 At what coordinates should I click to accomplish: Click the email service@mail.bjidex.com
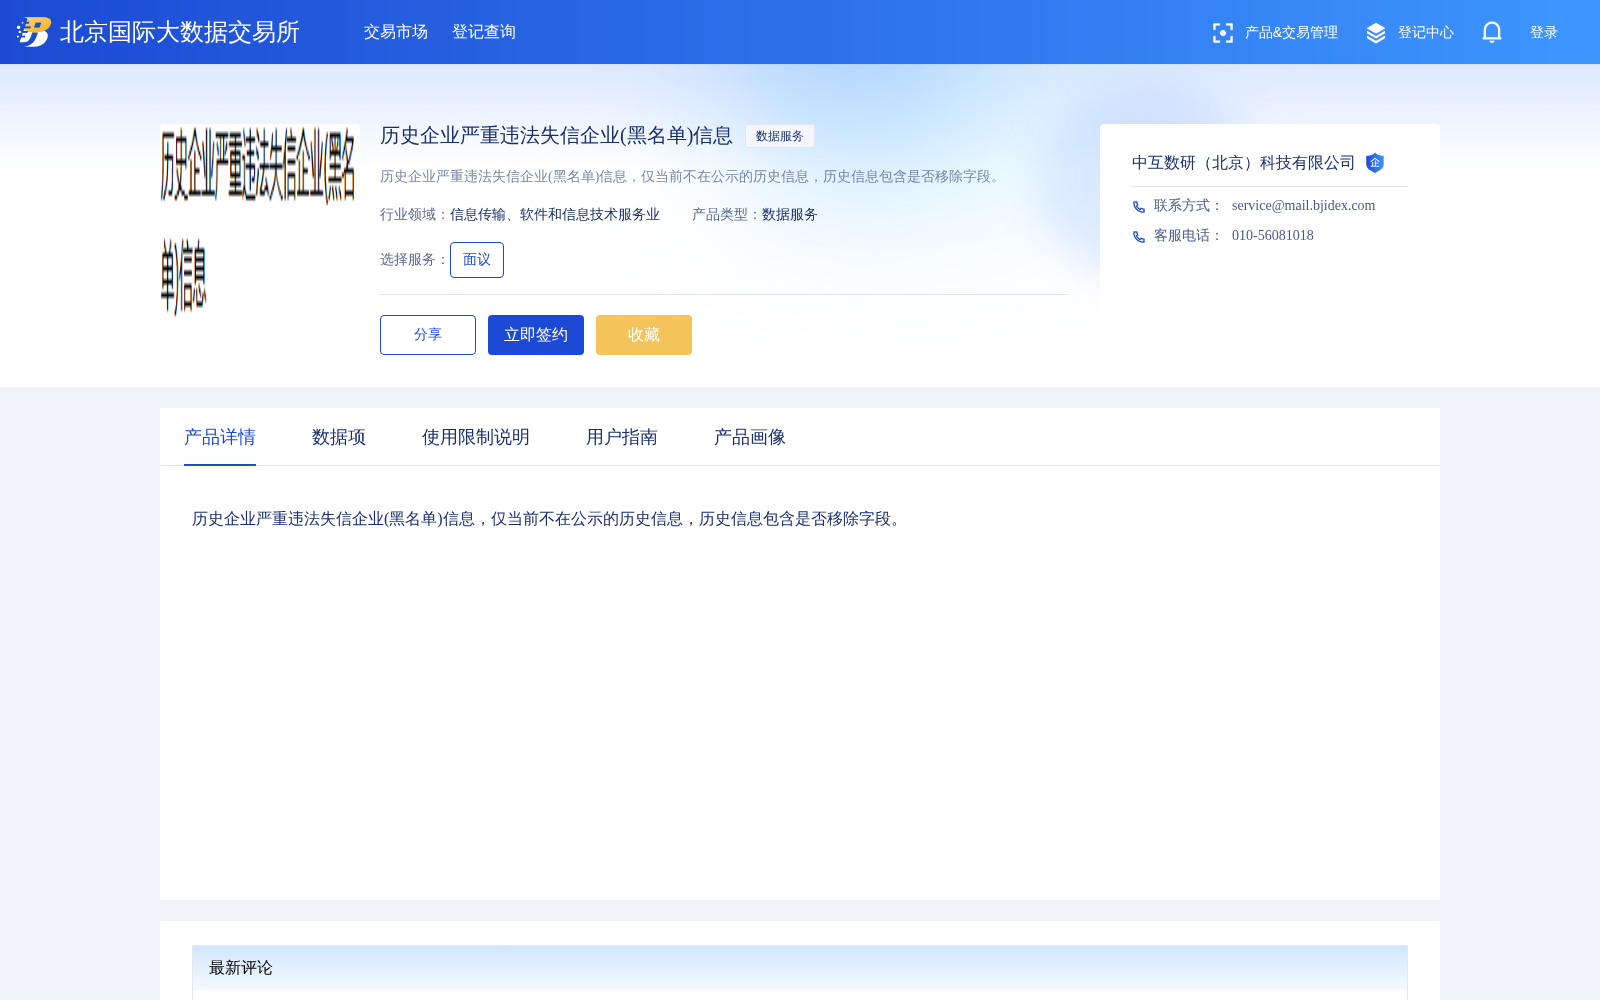pyautogui.click(x=1304, y=206)
